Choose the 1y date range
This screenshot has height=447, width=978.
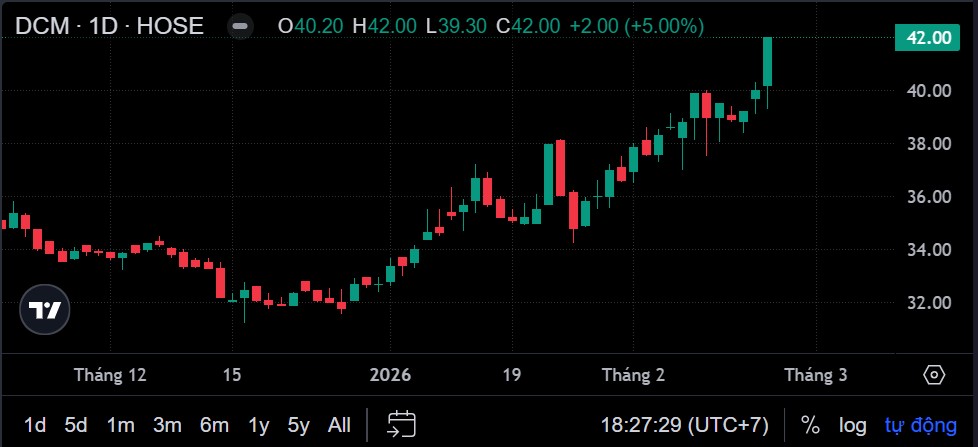tap(259, 425)
